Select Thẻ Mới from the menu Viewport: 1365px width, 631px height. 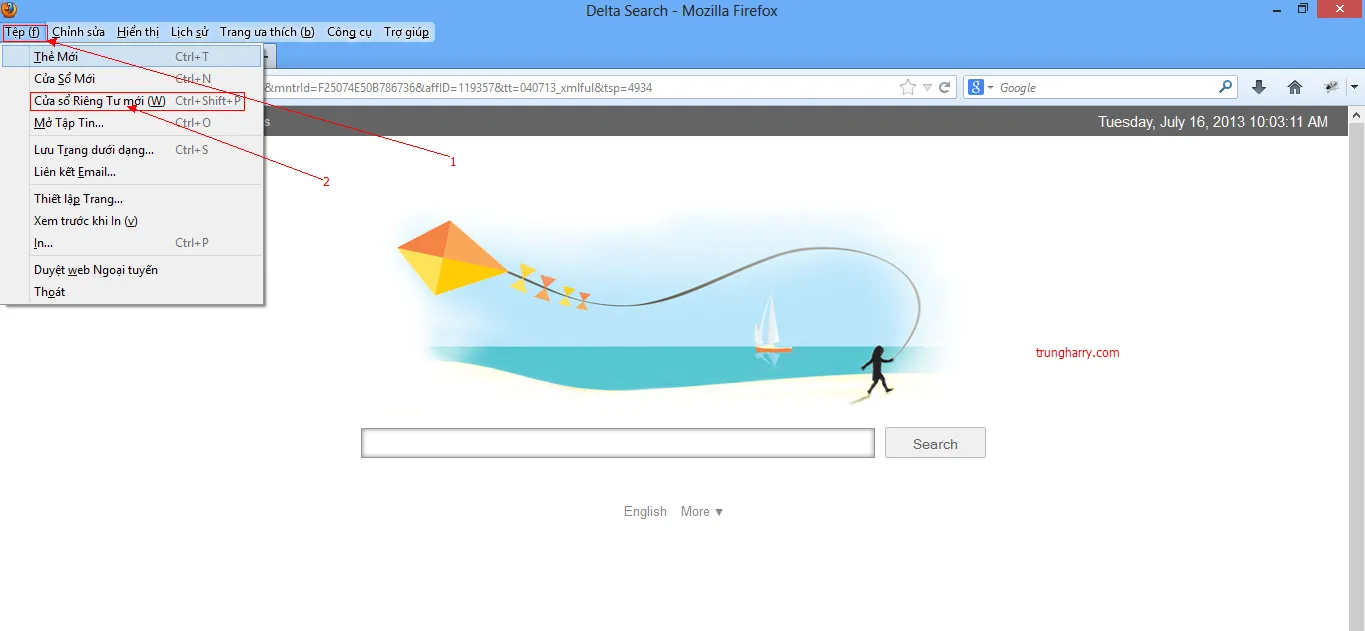coord(56,57)
